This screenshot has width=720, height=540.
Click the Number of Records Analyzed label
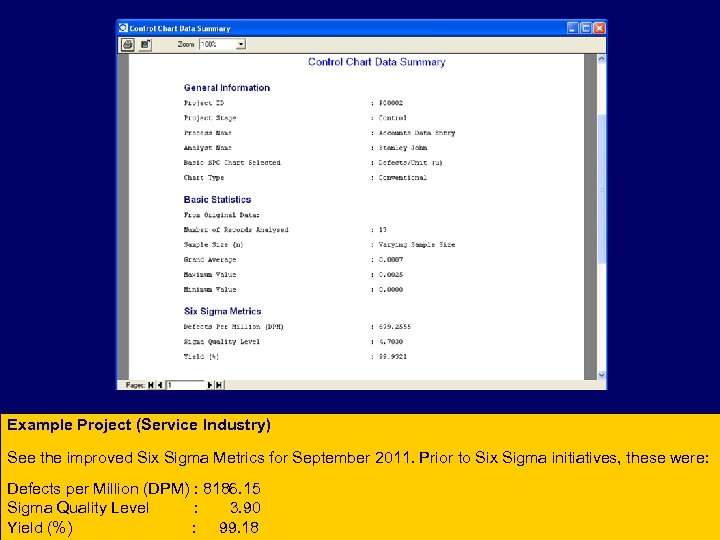coord(236,230)
